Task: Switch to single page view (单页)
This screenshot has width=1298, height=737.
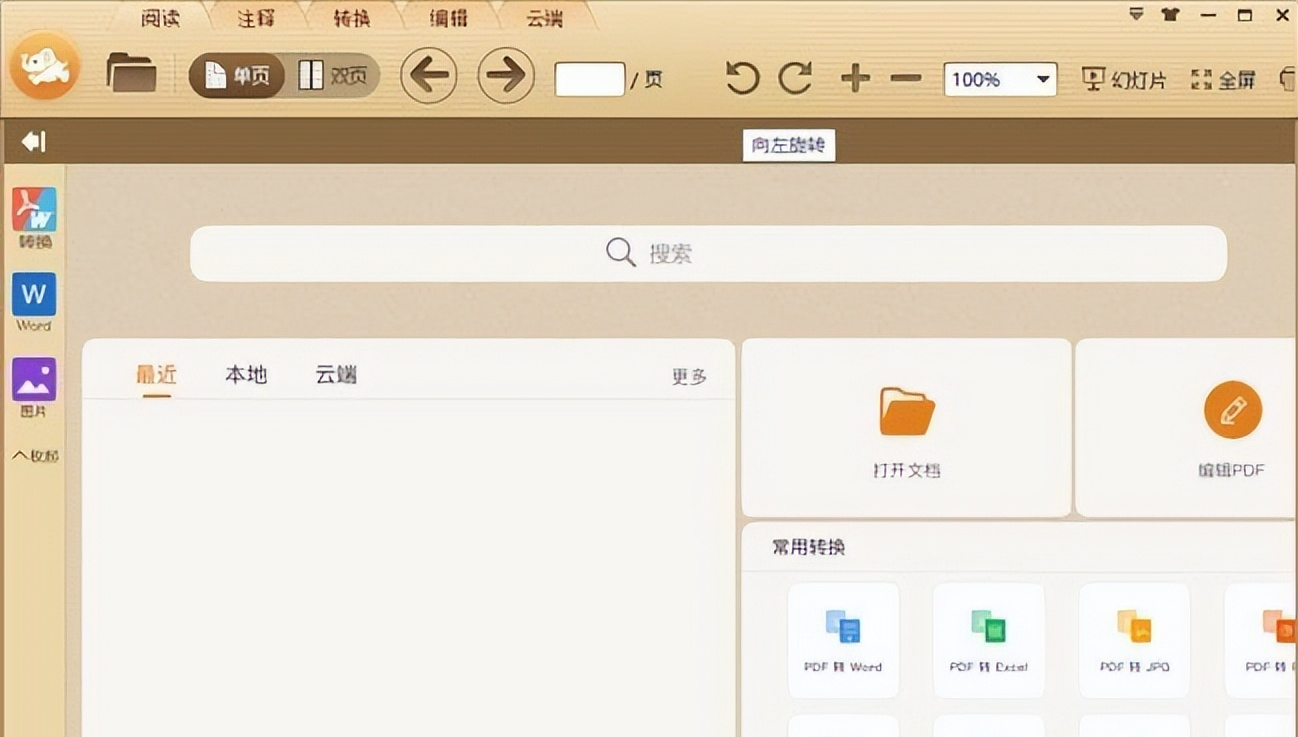Action: click(x=238, y=76)
